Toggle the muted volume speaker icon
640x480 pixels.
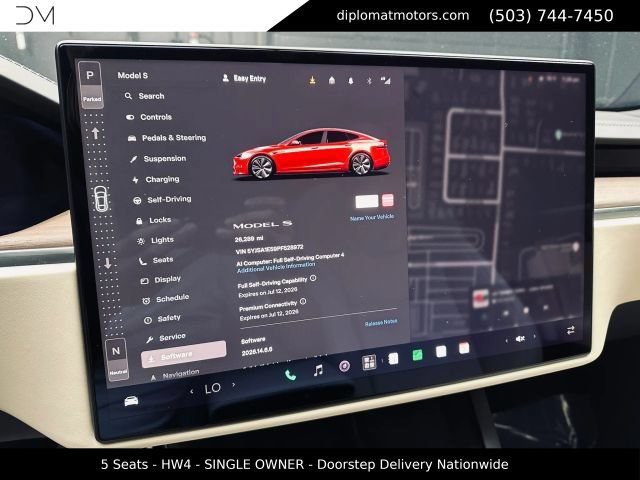point(520,339)
